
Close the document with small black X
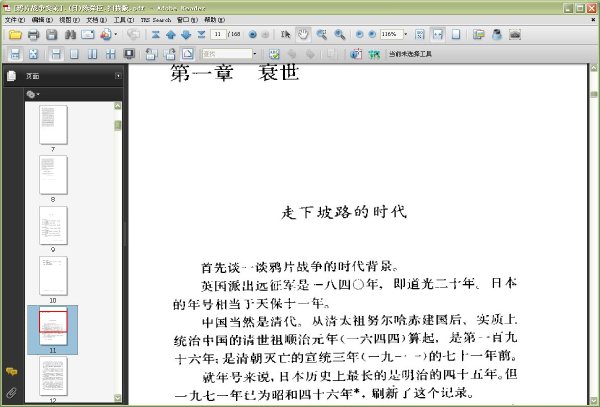594,20
